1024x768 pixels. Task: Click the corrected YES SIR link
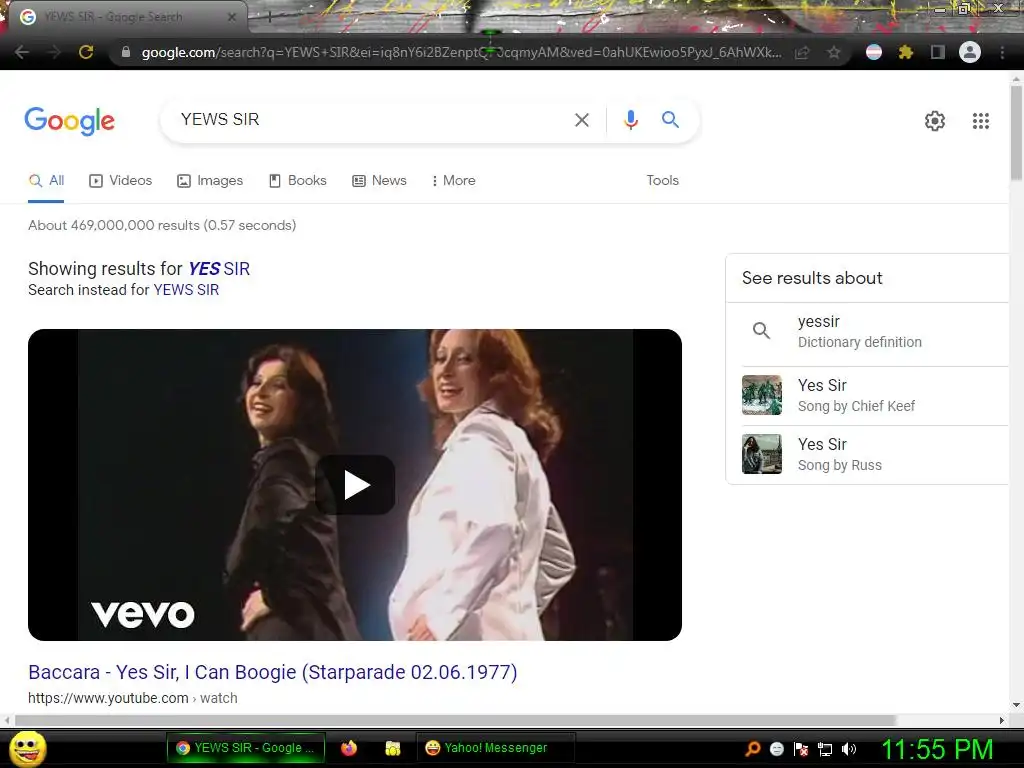tap(219, 269)
